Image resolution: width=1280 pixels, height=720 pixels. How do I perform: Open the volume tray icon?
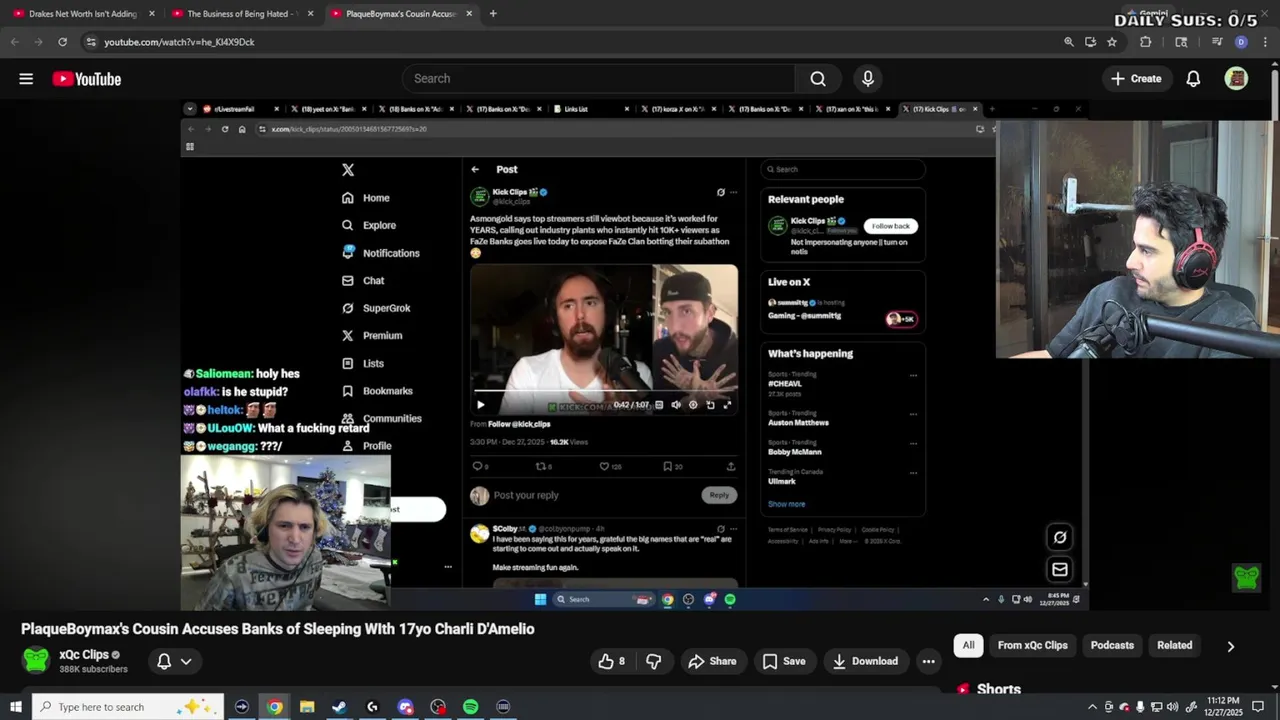tap(1172, 707)
